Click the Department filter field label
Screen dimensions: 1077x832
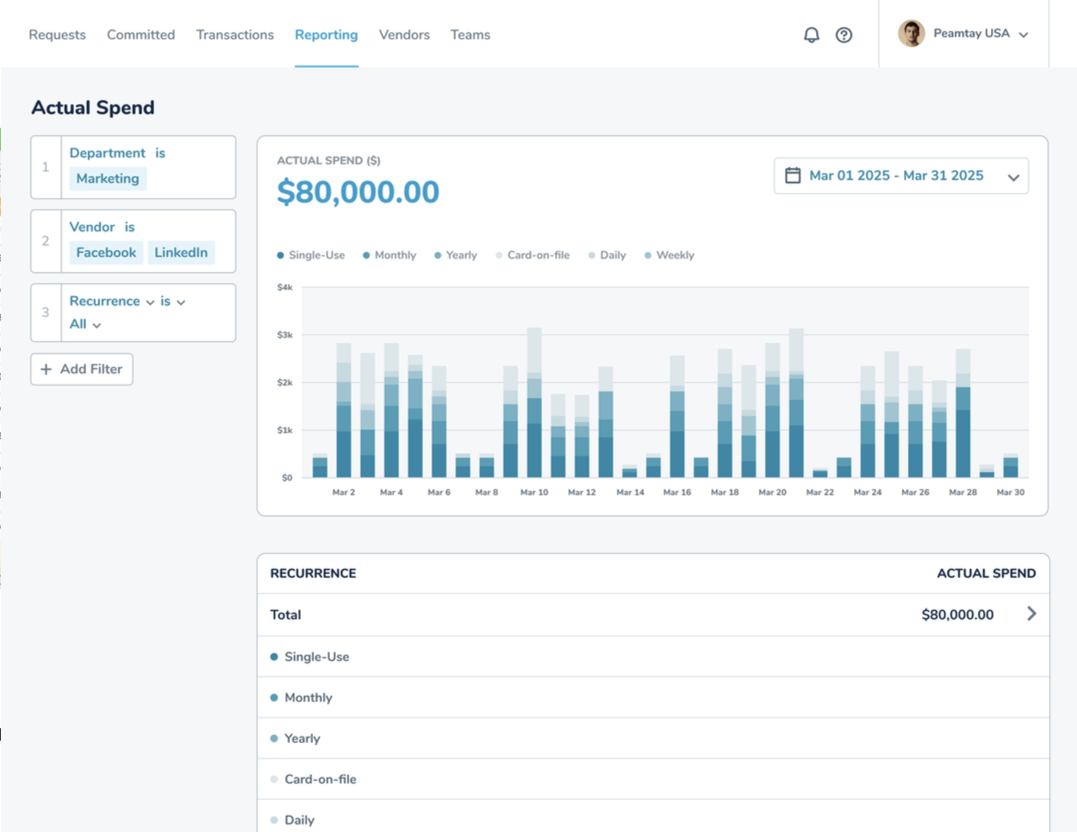click(x=107, y=153)
